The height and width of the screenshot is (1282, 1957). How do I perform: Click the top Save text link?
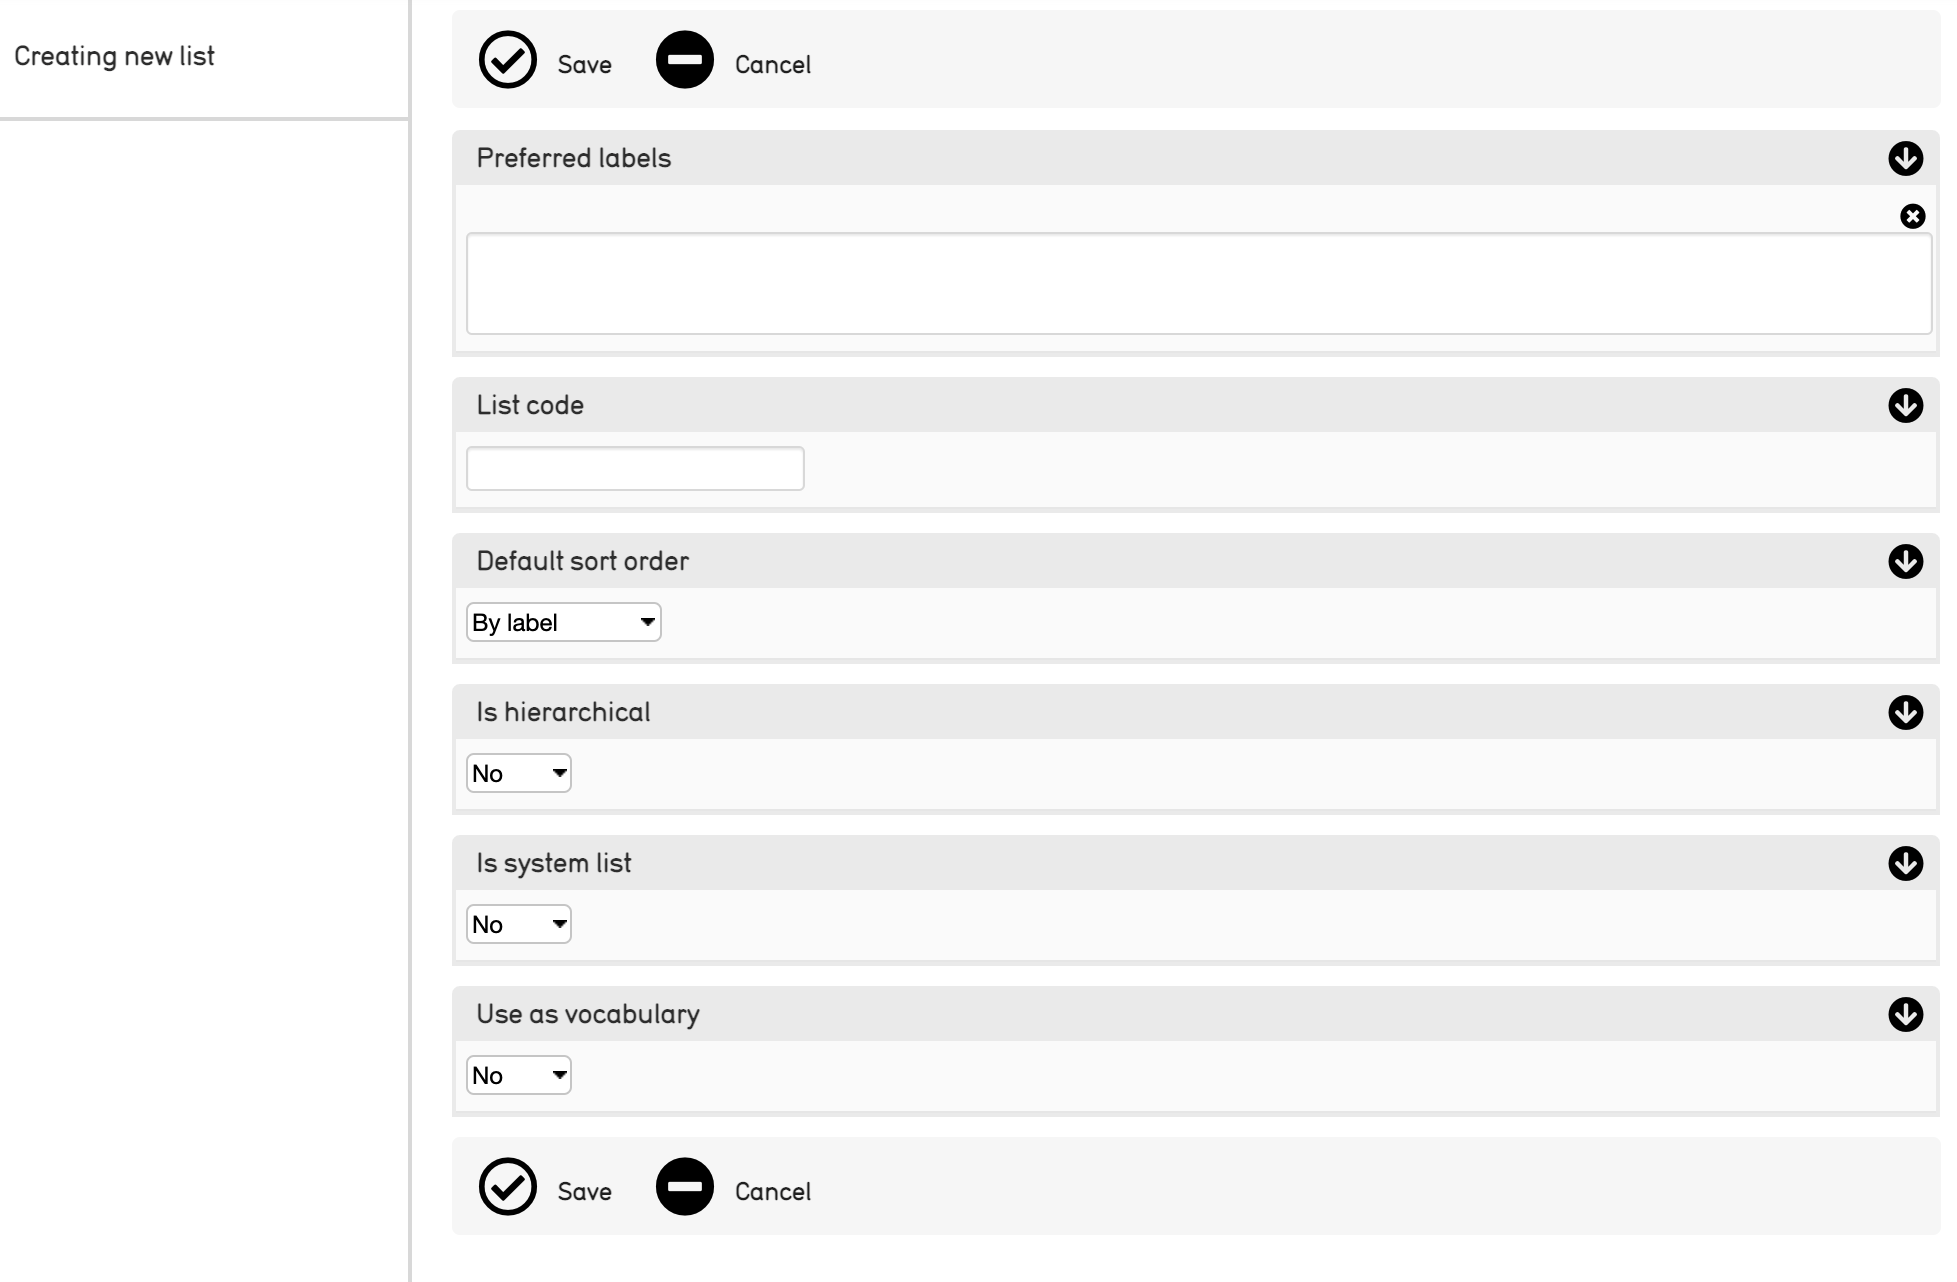click(584, 65)
